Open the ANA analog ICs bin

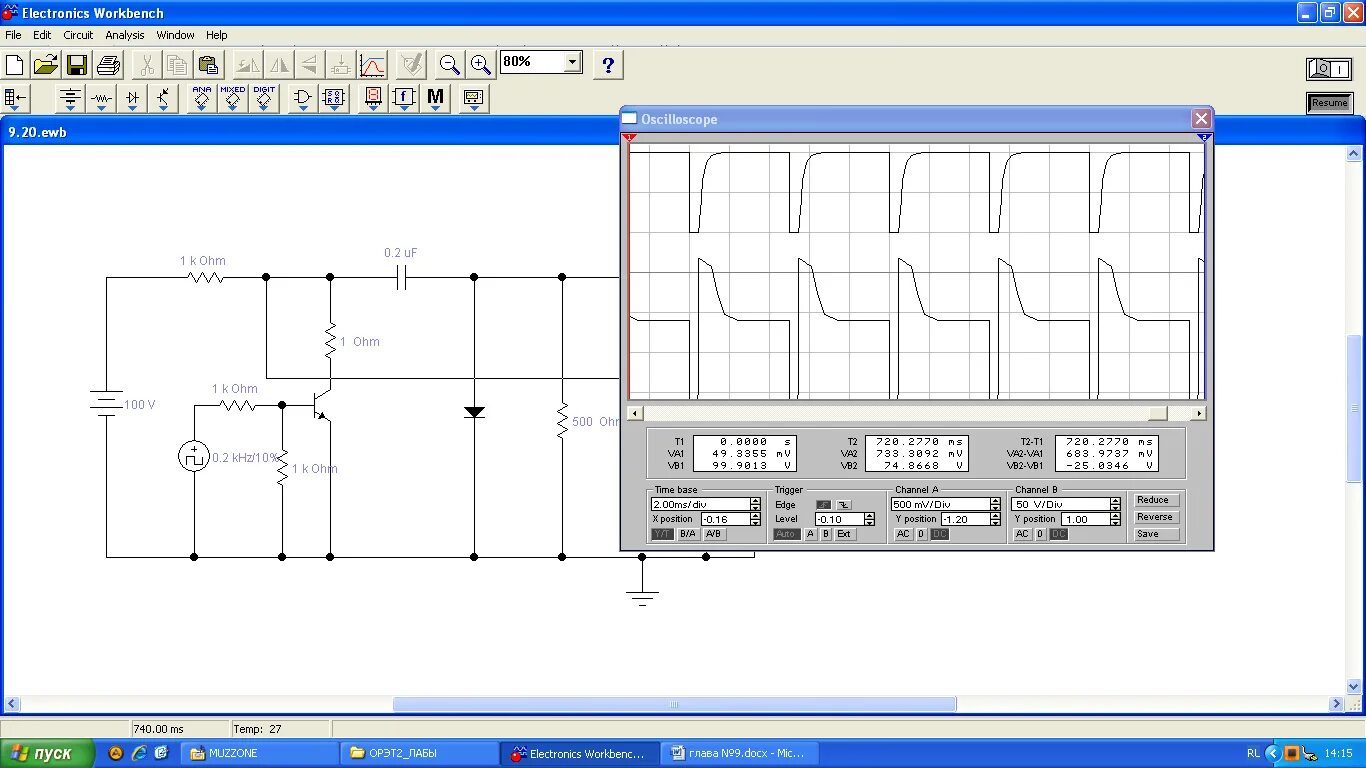(x=202, y=98)
